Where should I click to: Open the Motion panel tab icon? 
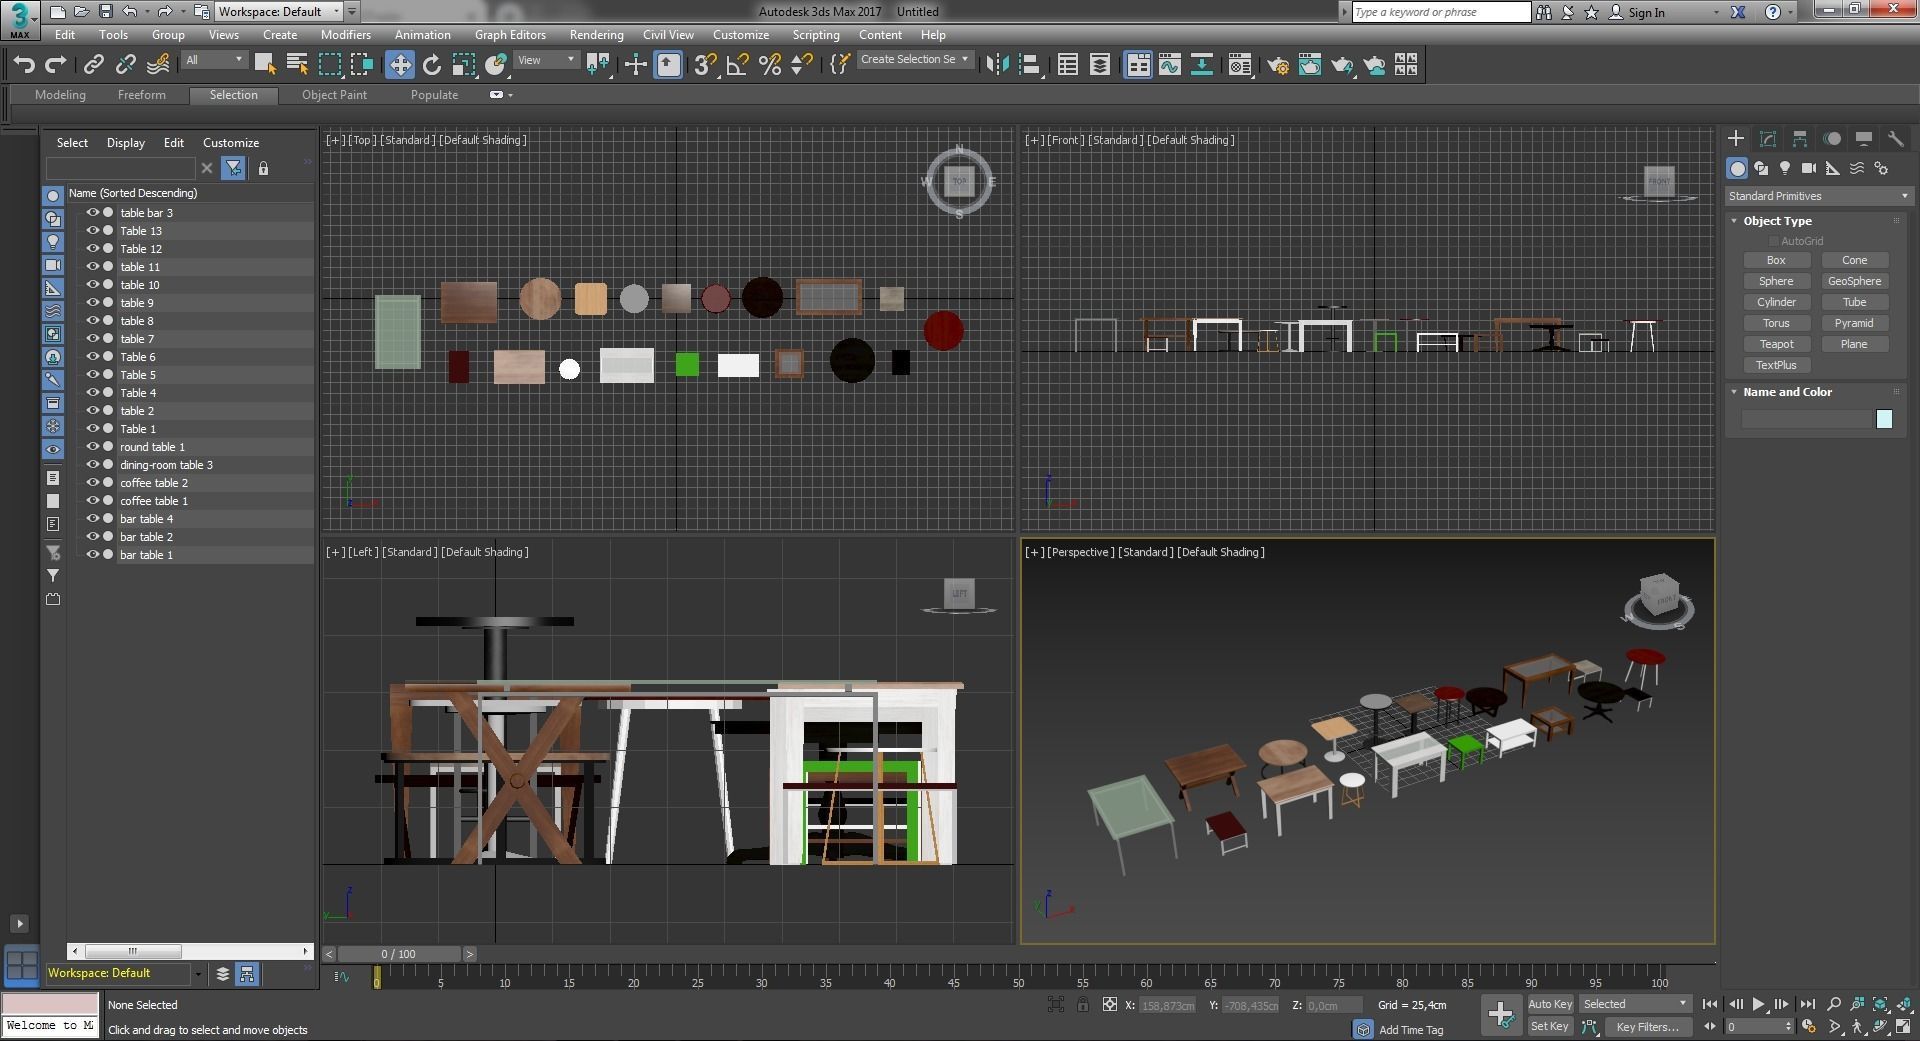tap(1832, 139)
